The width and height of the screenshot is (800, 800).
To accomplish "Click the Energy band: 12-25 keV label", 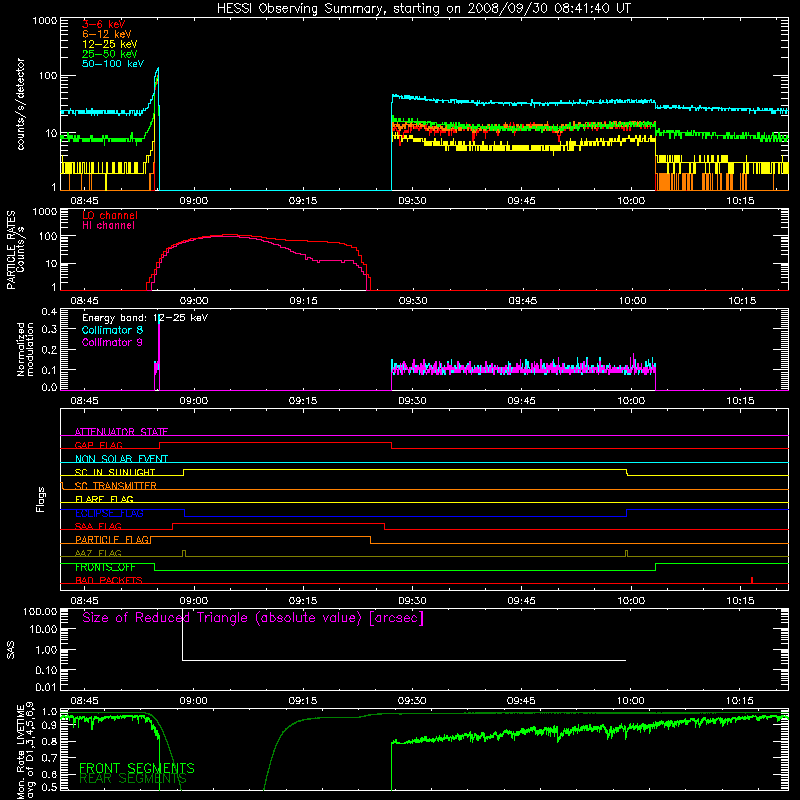I will point(145,318).
